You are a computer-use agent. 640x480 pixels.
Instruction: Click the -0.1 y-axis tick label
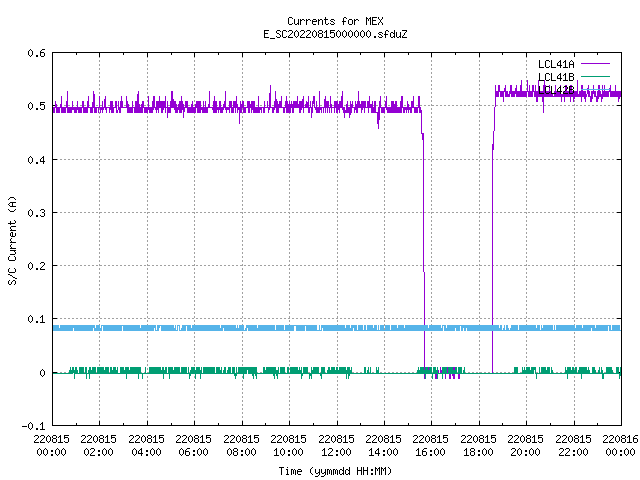[33, 426]
